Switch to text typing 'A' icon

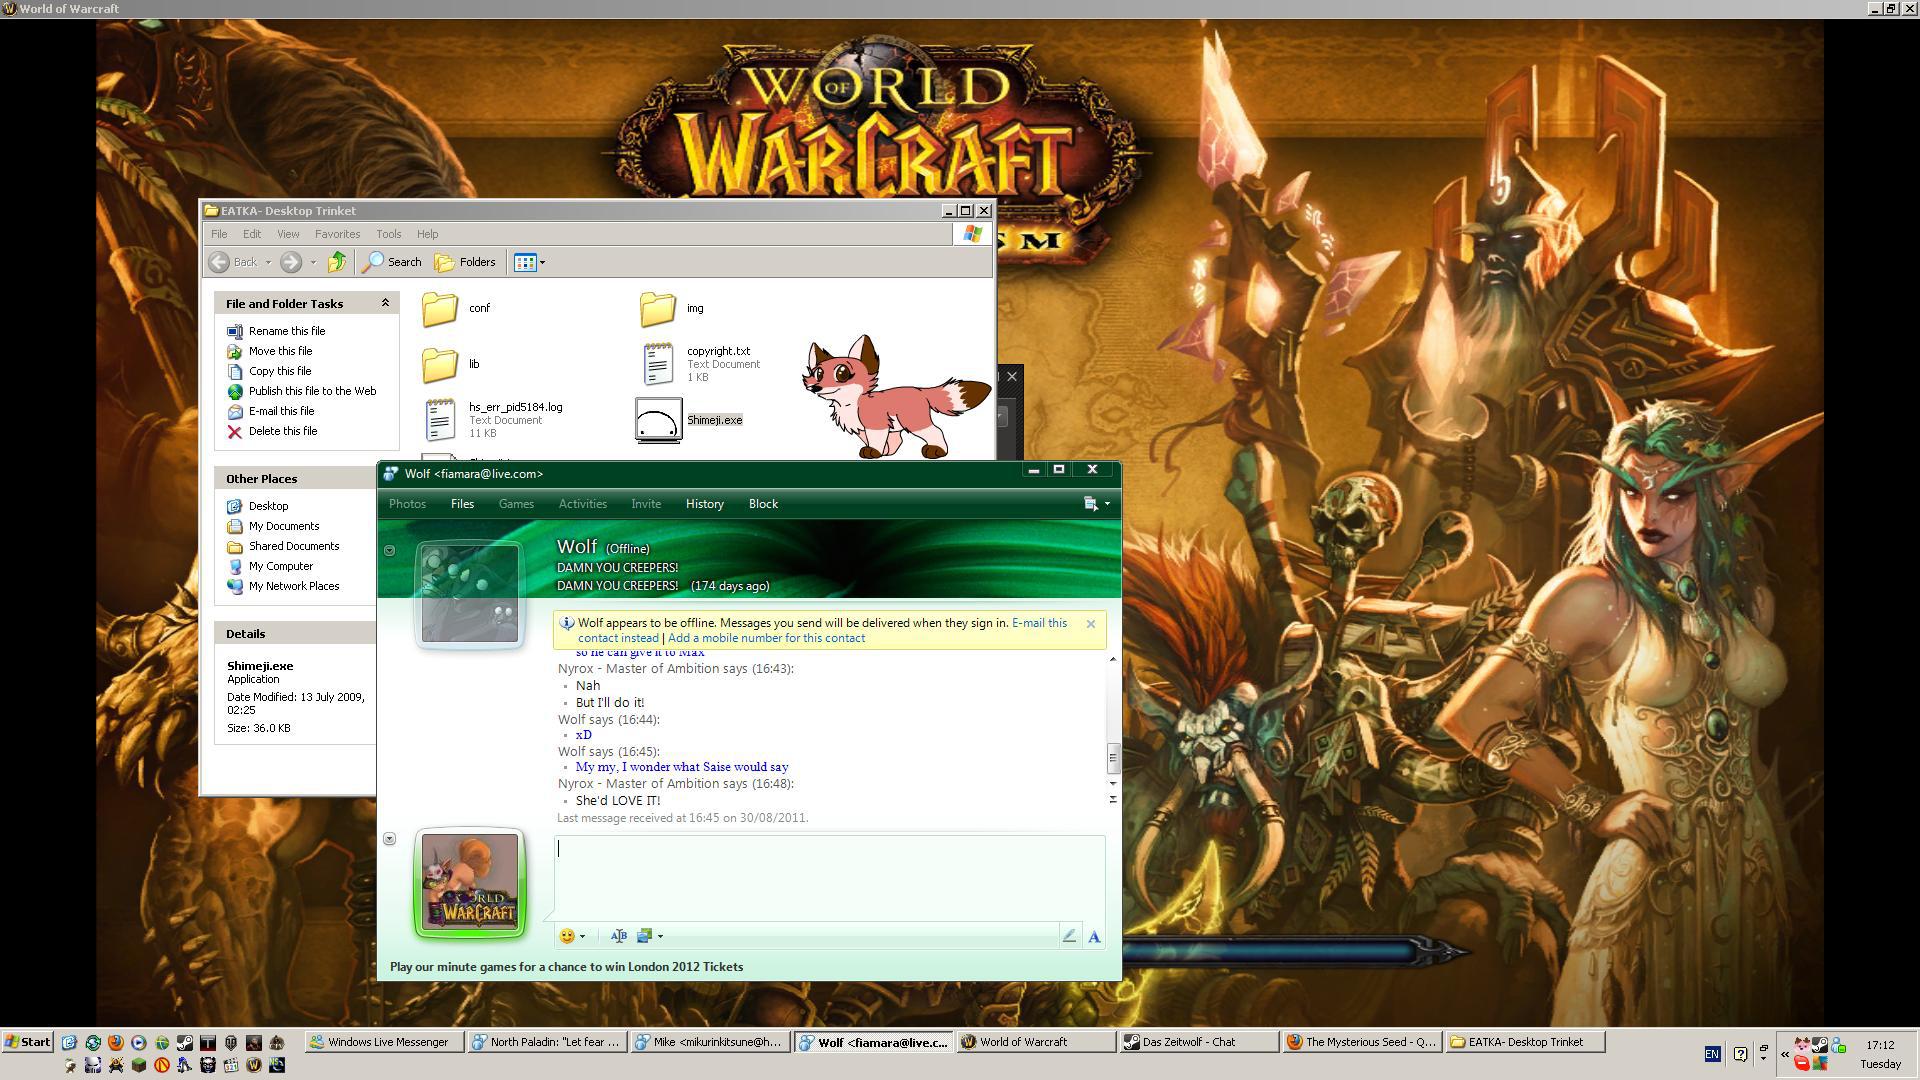[x=1094, y=937]
